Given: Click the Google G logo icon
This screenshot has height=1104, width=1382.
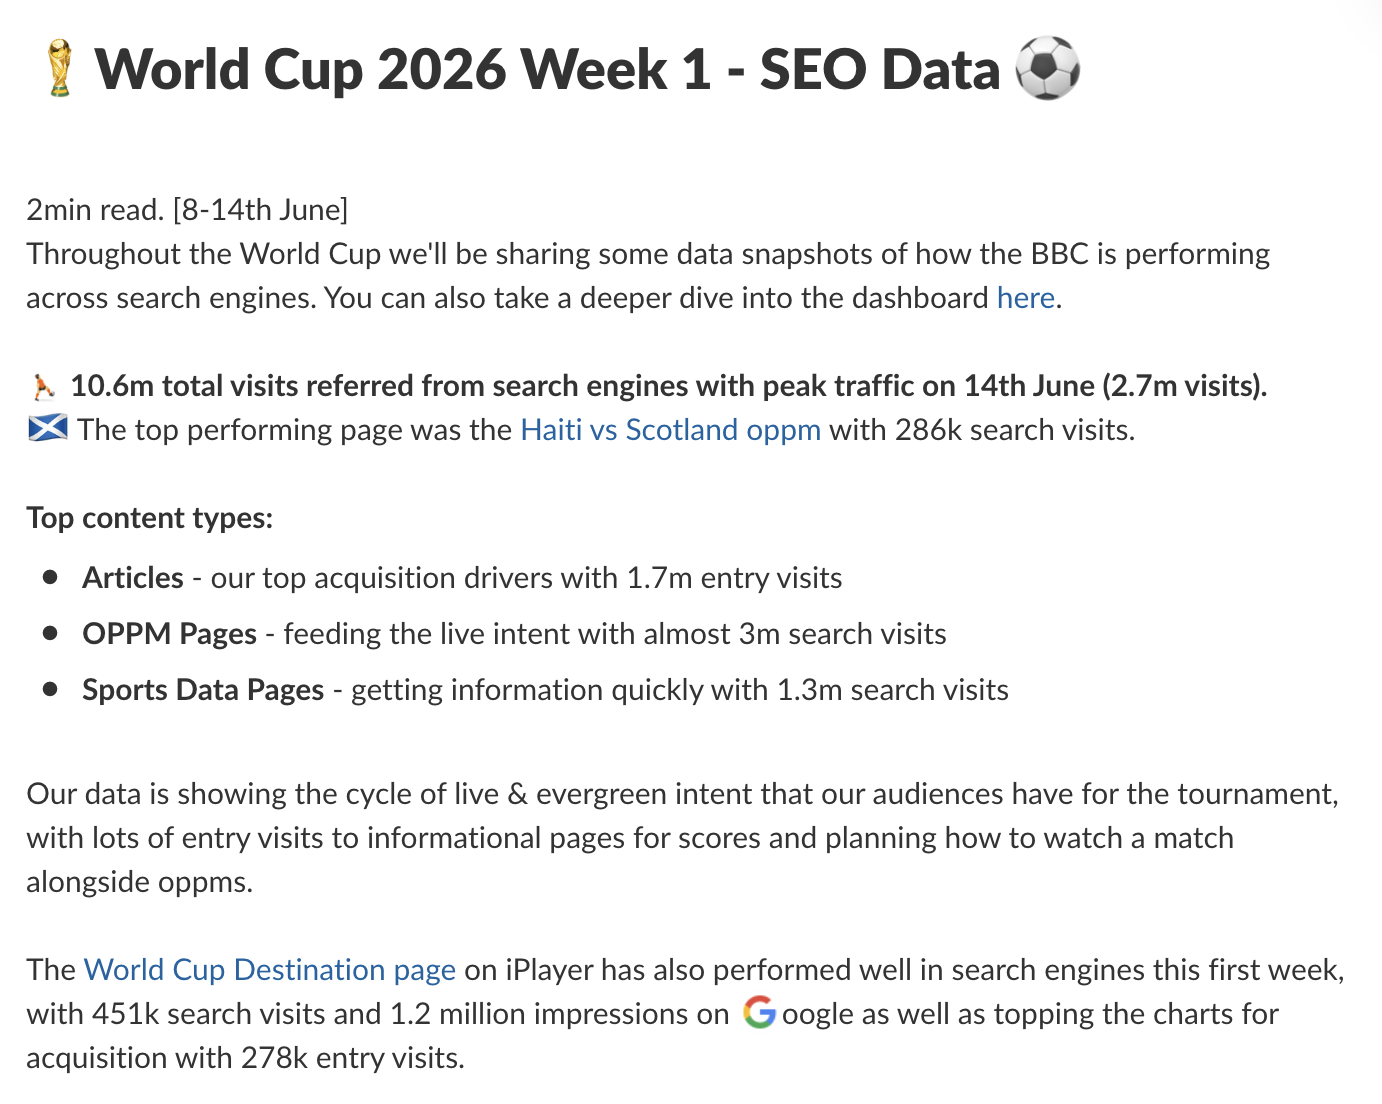Looking at the screenshot, I should (x=759, y=1013).
